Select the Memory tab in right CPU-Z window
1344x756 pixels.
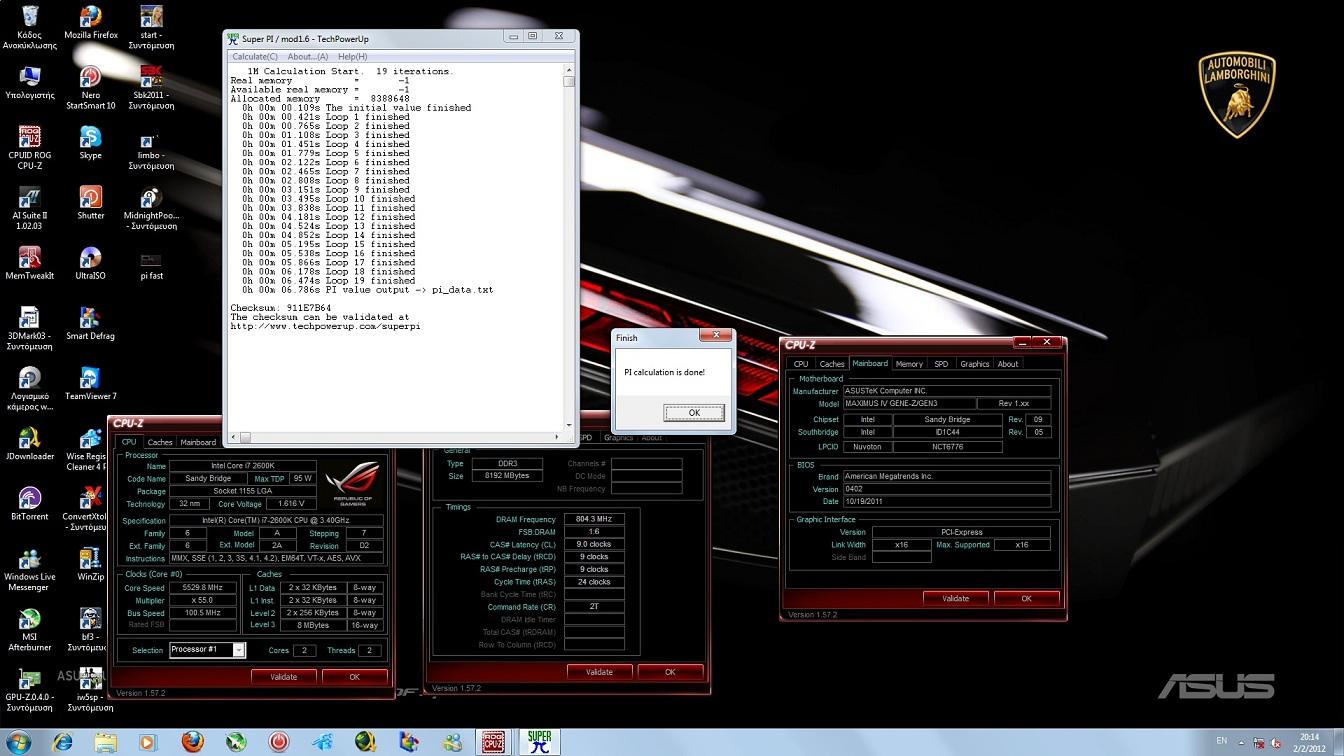coord(909,364)
